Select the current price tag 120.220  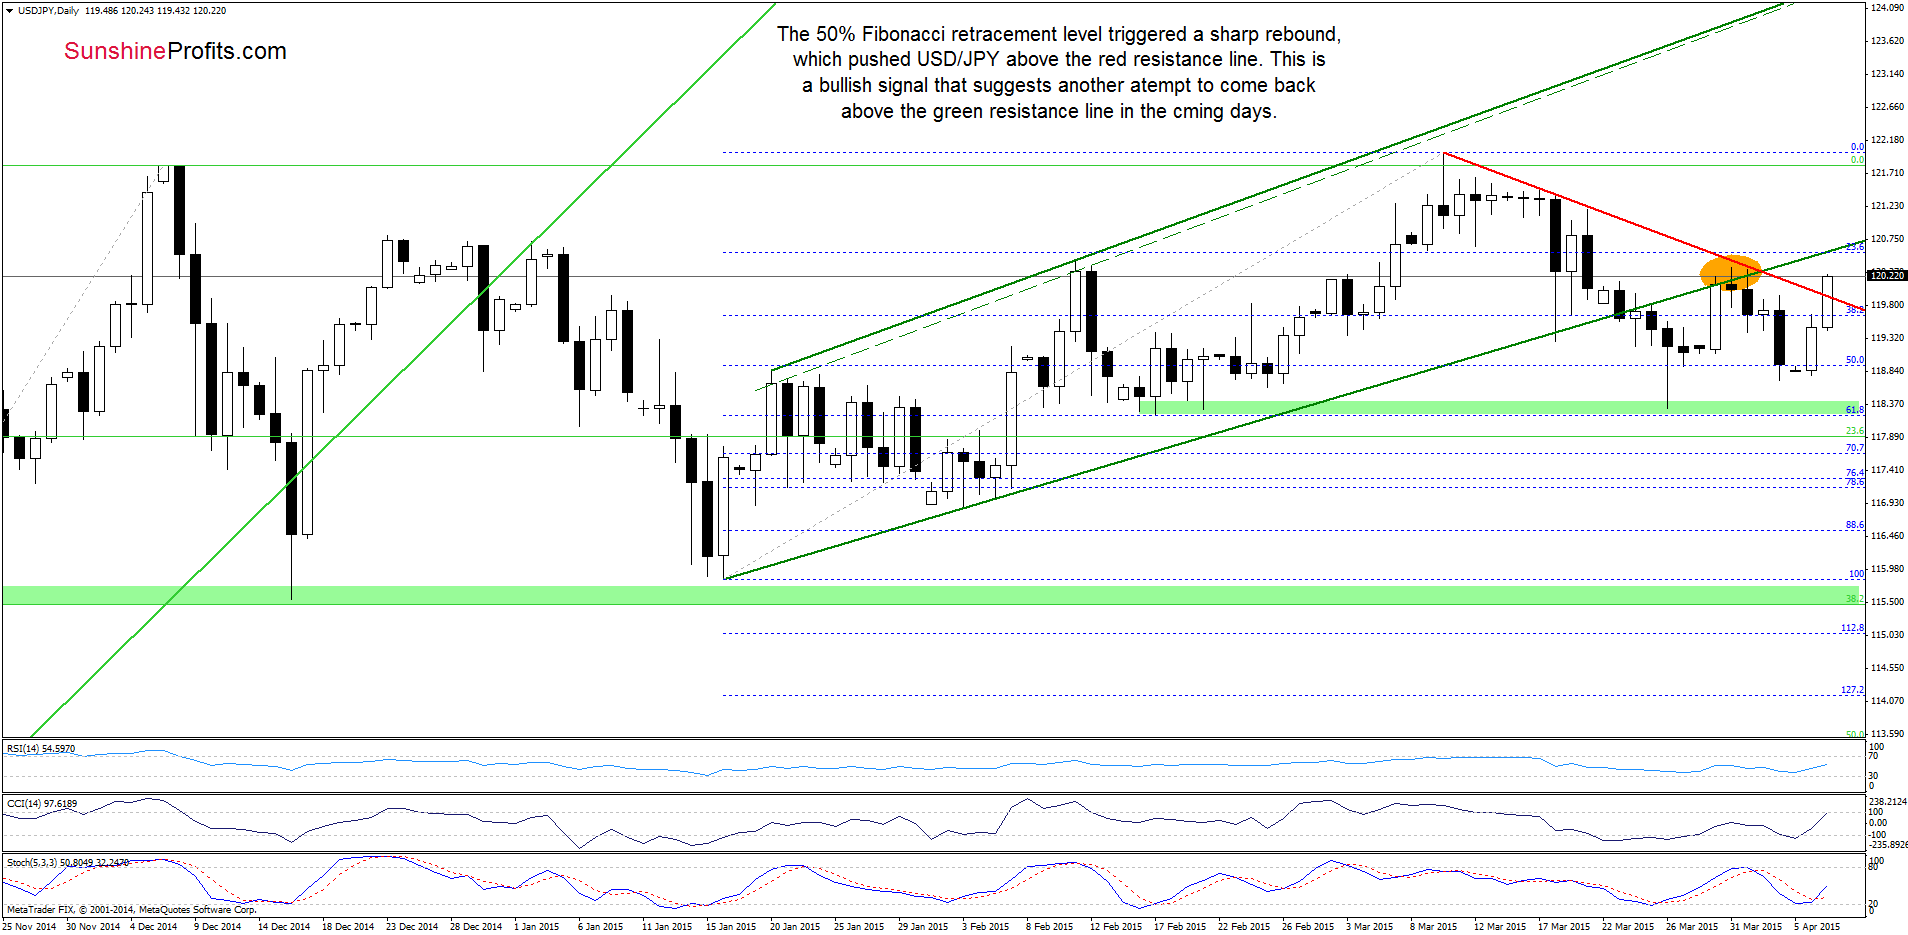(x=1887, y=275)
